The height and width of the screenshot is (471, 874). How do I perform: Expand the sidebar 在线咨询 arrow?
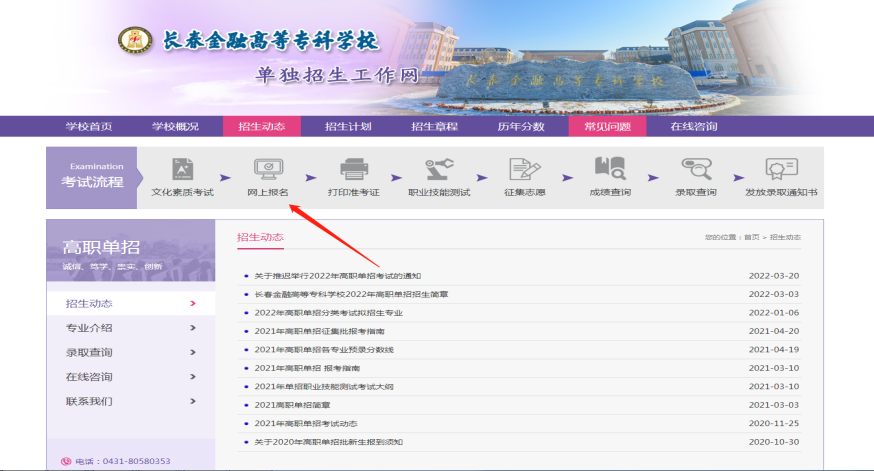[193, 377]
